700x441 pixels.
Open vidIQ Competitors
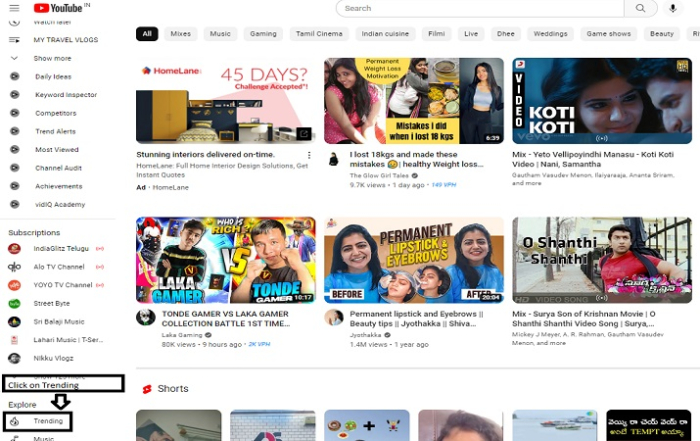(x=56, y=113)
